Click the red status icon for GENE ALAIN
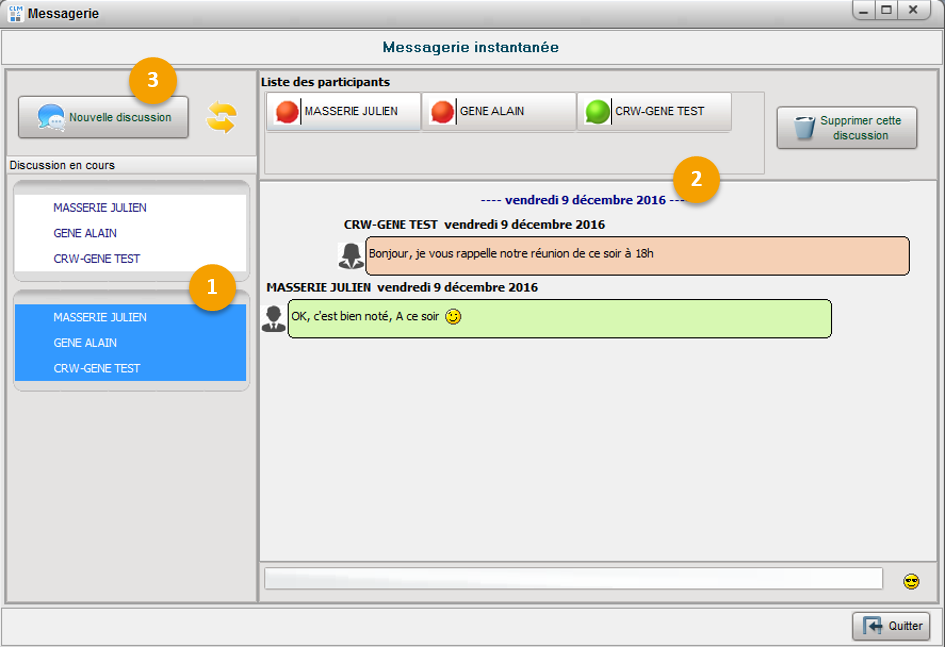Viewport: 945px width, 647px height. (x=442, y=112)
